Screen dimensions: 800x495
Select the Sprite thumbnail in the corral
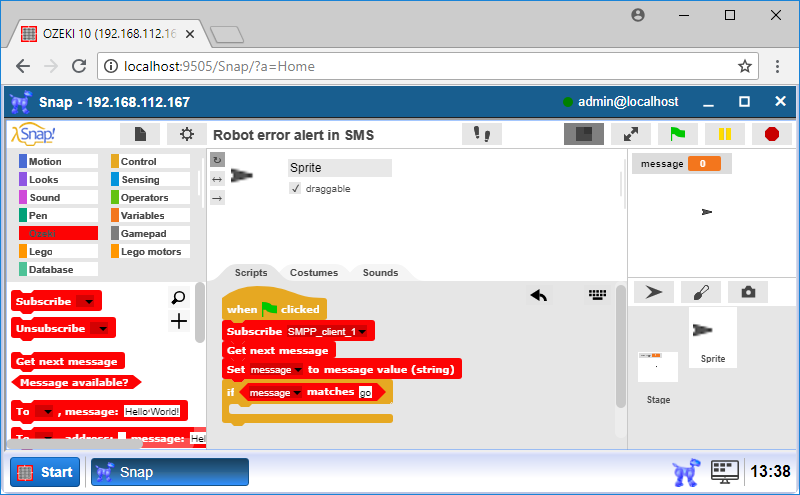(713, 337)
